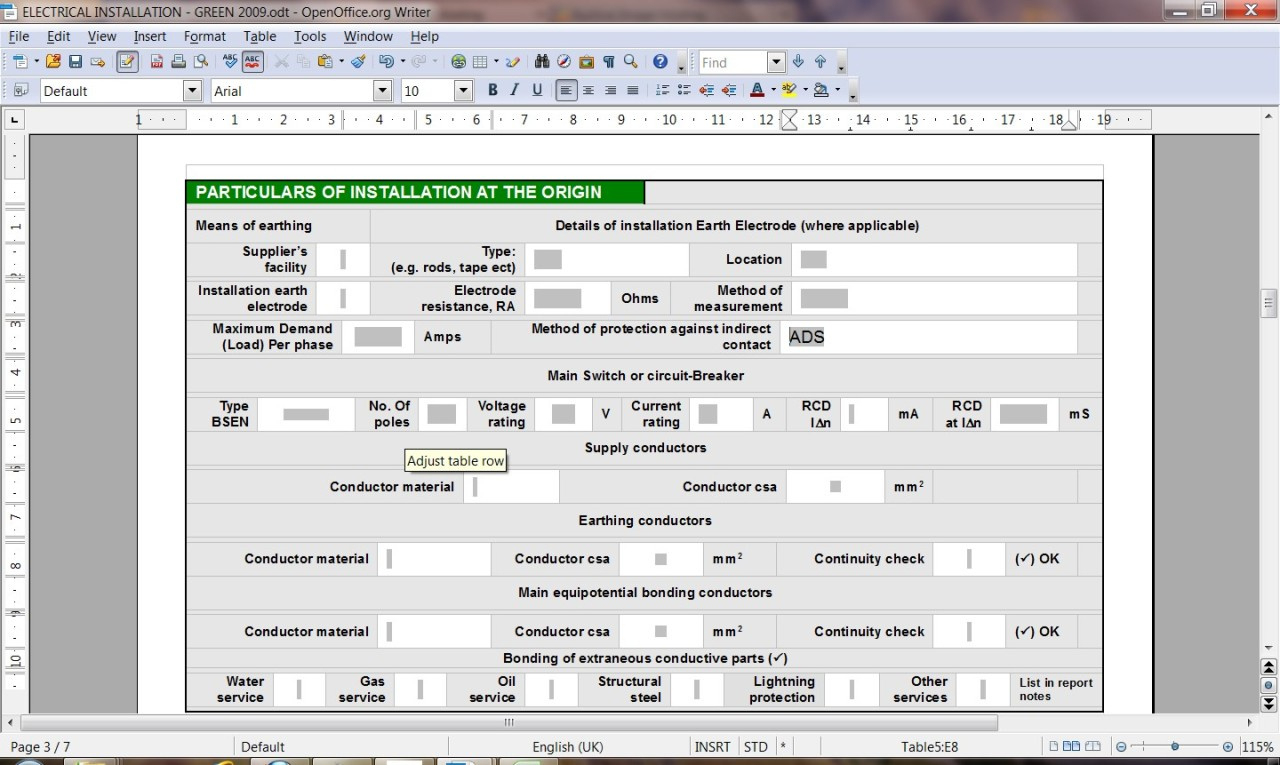
Task: Toggle INSRT insert mode in status bar
Action: point(712,747)
